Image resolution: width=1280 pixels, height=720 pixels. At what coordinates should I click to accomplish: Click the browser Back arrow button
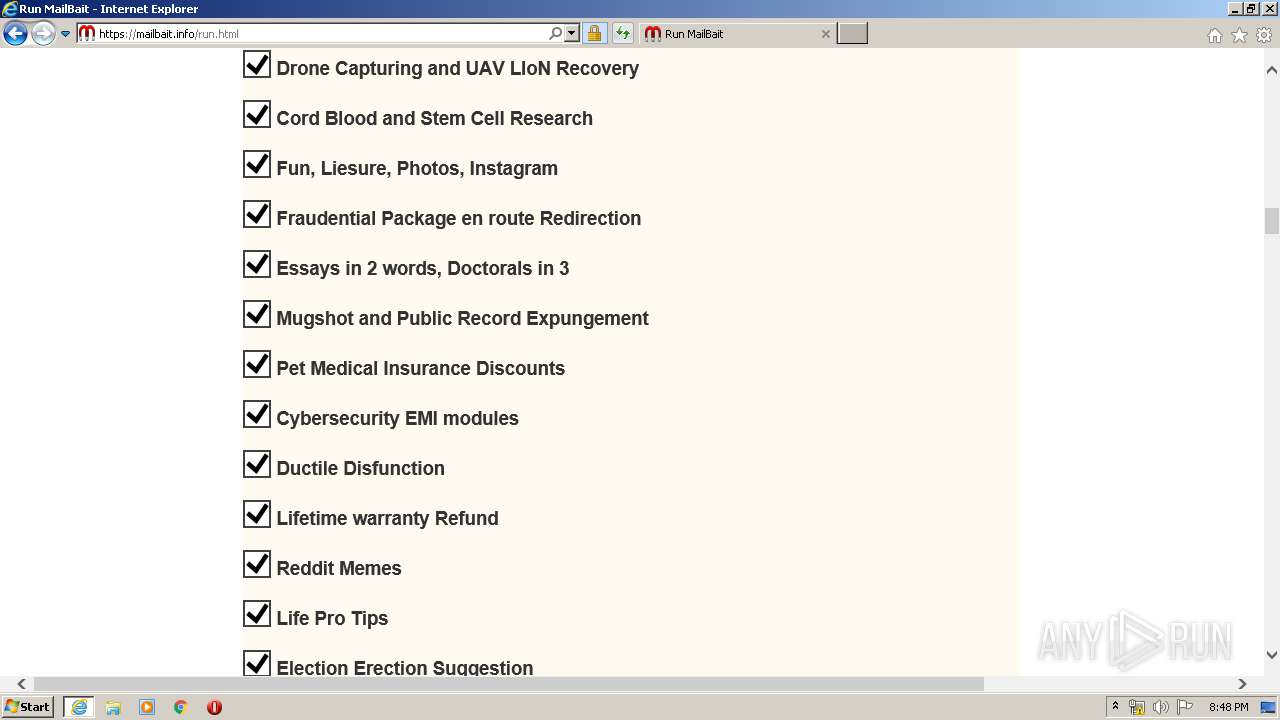click(x=15, y=34)
